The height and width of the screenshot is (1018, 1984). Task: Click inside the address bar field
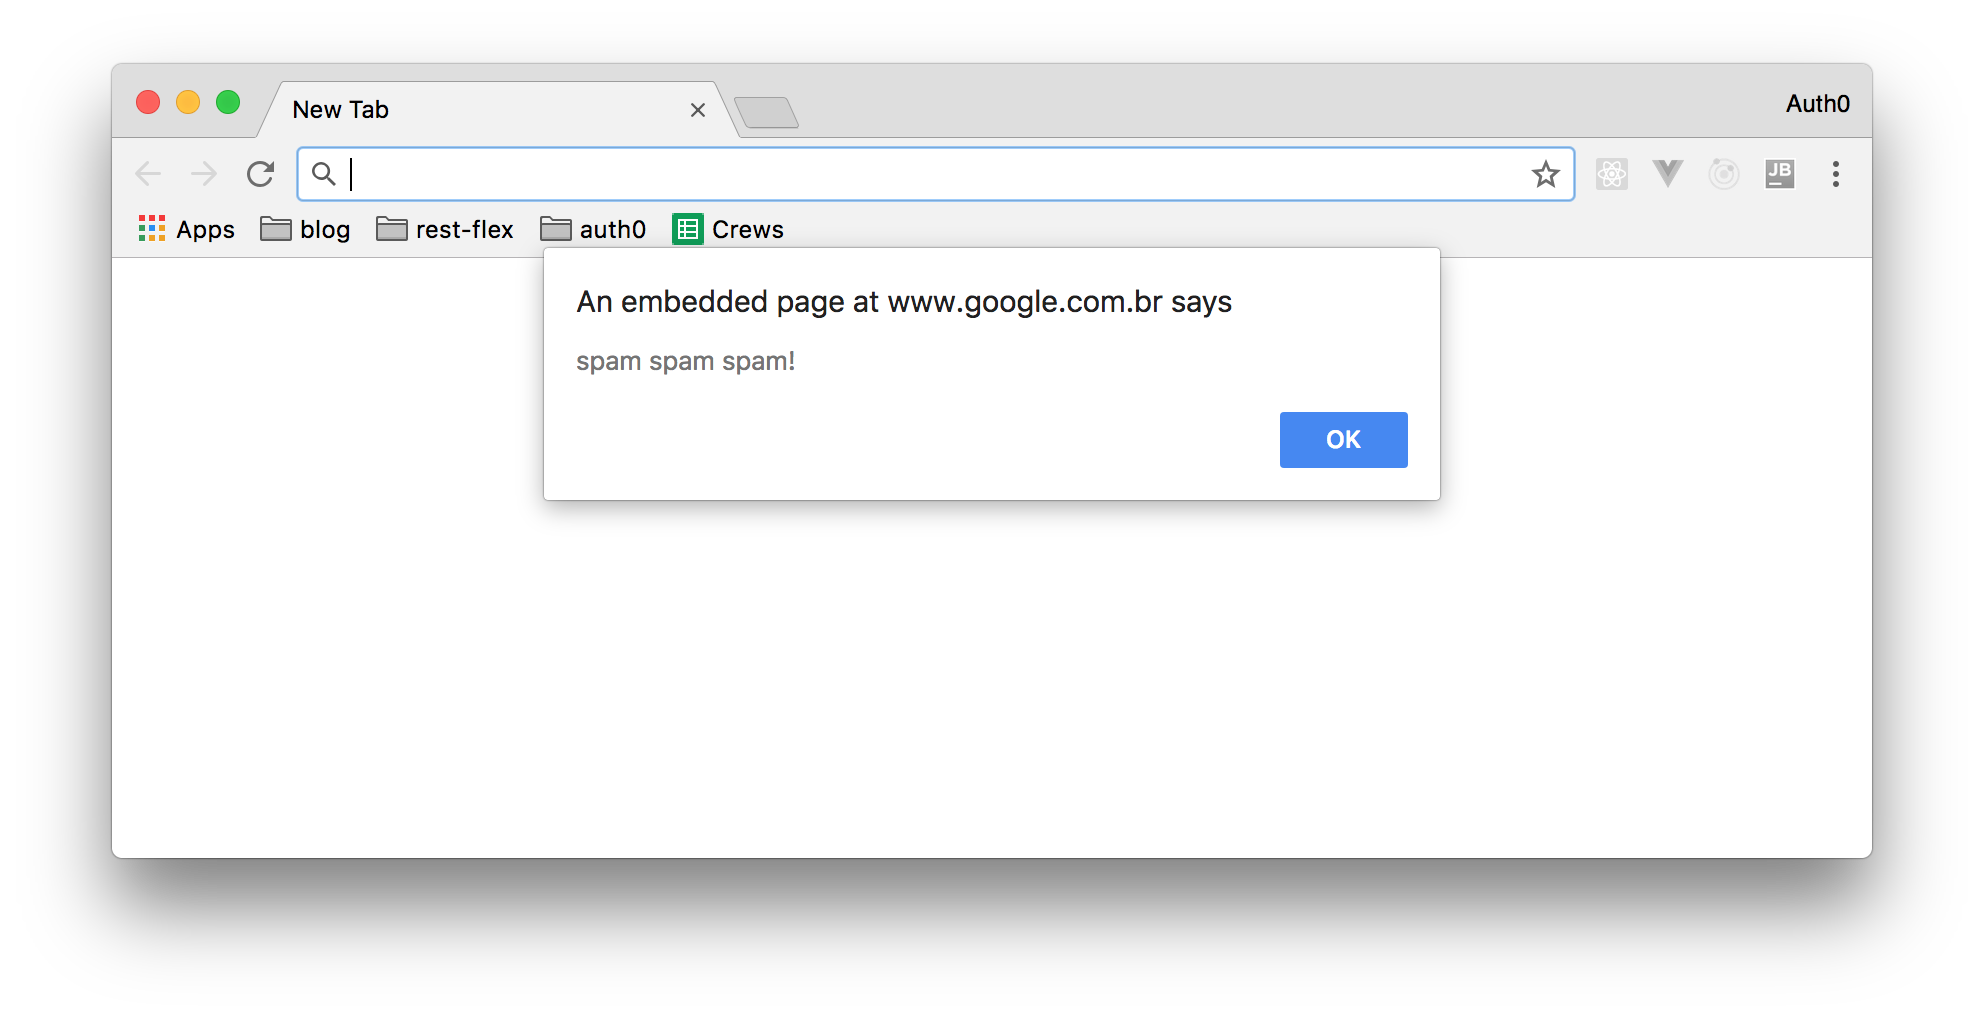pyautogui.click(x=930, y=174)
